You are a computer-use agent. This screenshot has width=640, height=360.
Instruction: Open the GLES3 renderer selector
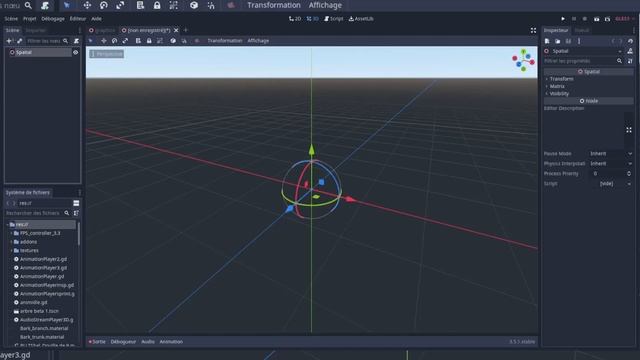(624, 19)
